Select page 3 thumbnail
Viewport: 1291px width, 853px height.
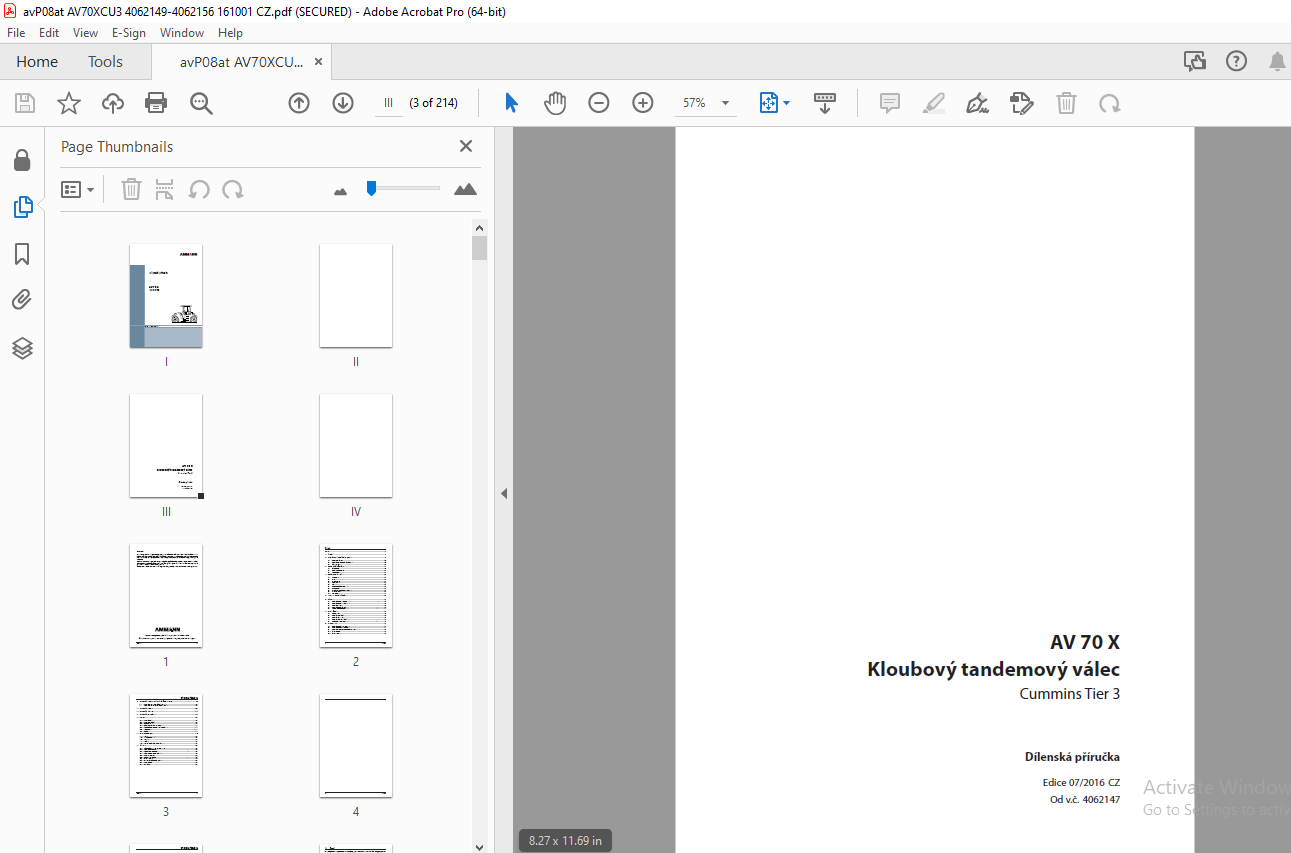(x=166, y=746)
